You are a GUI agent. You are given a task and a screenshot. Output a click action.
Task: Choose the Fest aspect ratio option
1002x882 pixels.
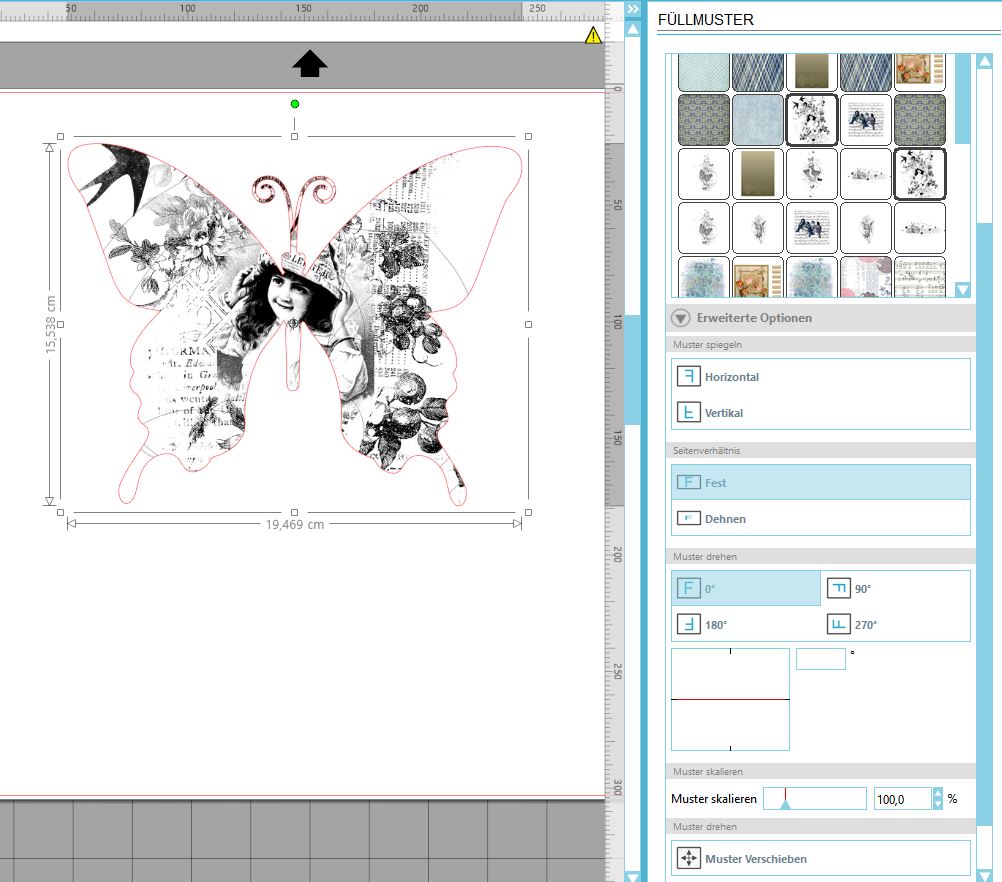coord(821,483)
